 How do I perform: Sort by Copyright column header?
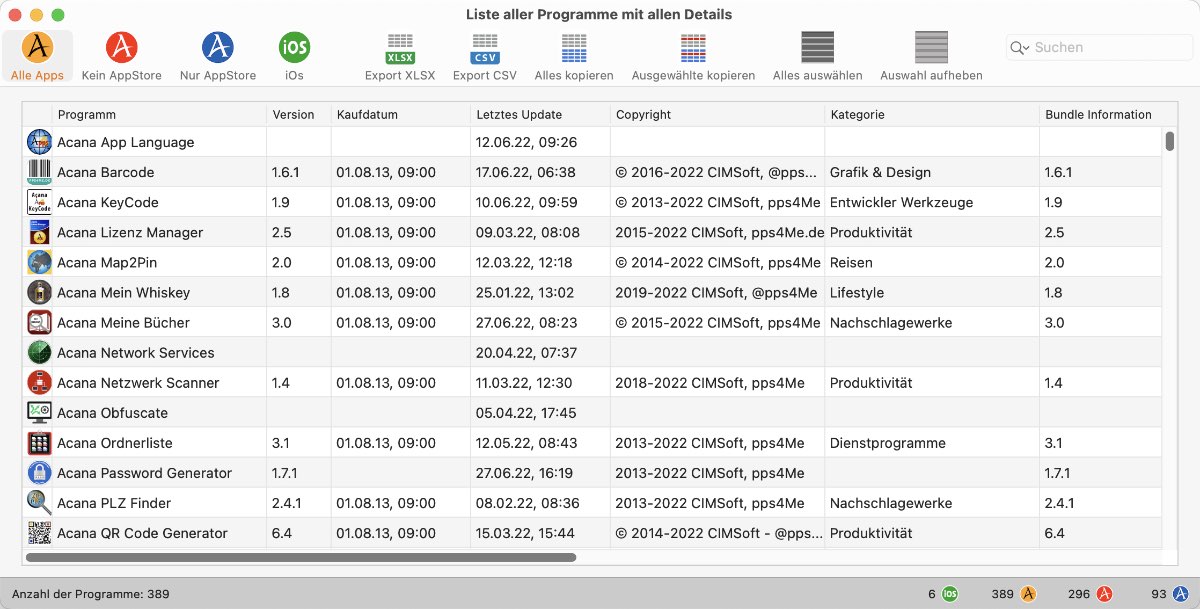[718, 114]
